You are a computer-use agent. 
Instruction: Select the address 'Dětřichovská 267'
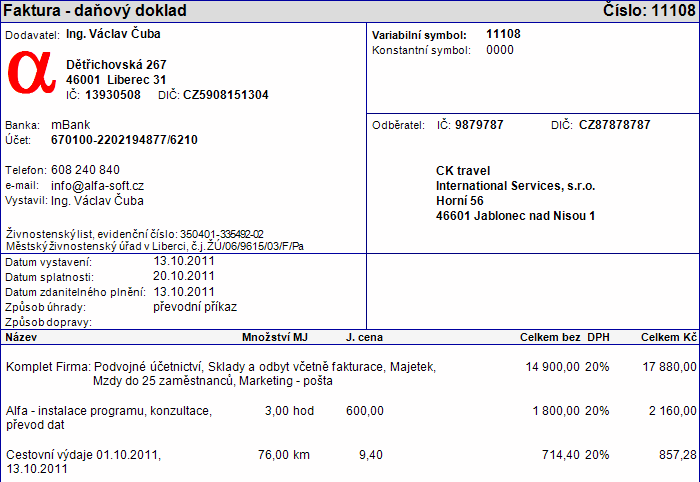coord(117,65)
